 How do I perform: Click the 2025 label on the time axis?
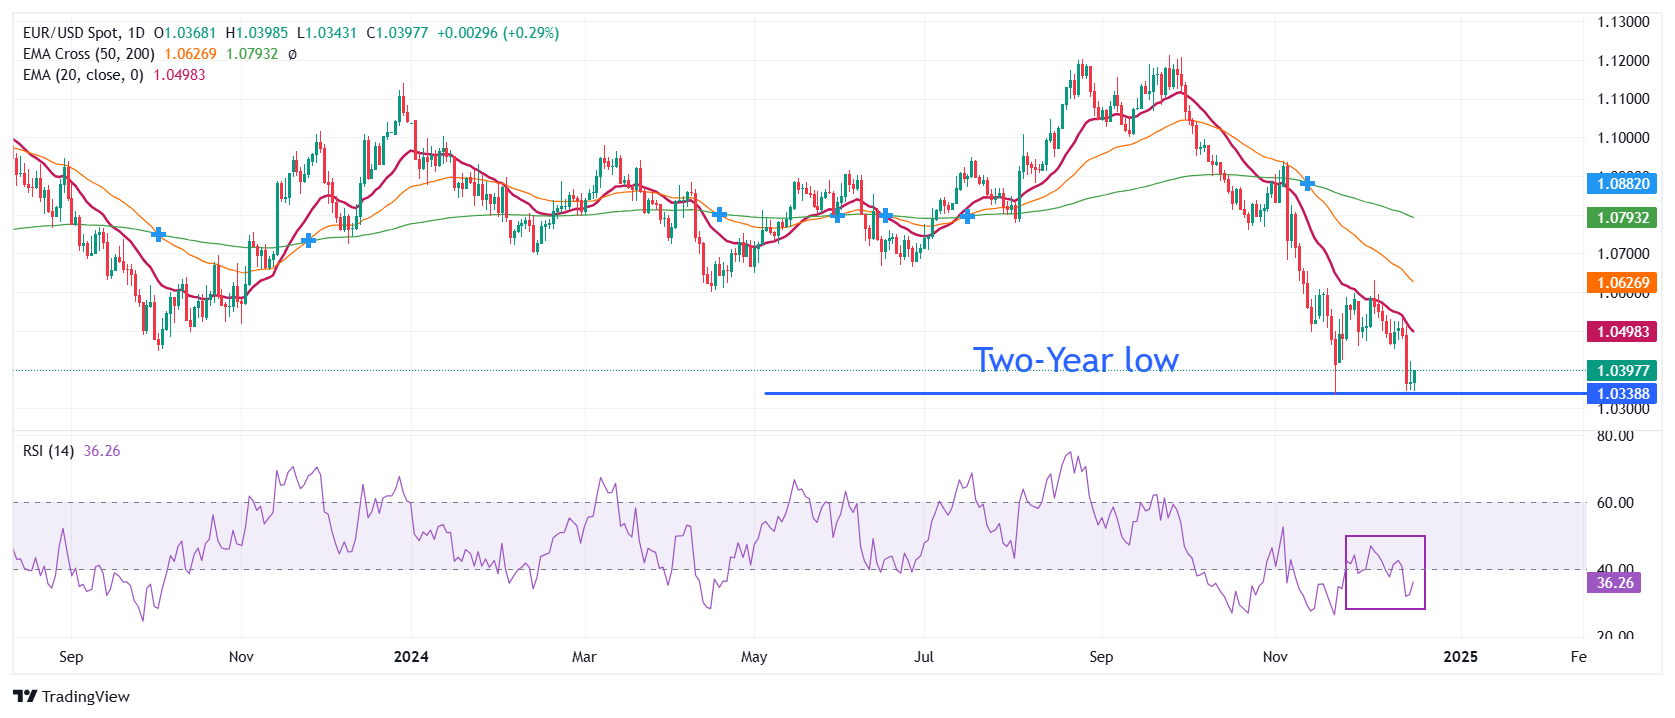click(x=1460, y=657)
